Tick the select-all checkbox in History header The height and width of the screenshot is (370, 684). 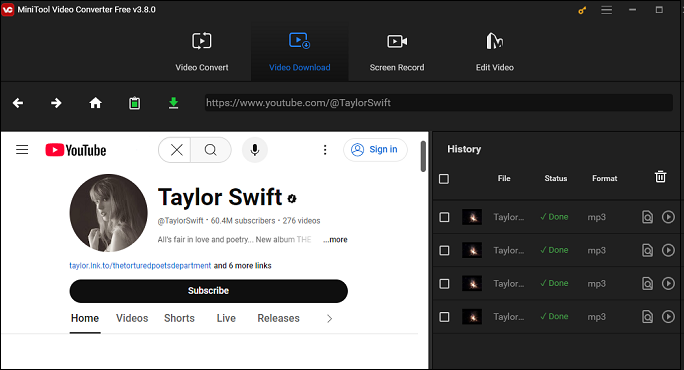[444, 179]
